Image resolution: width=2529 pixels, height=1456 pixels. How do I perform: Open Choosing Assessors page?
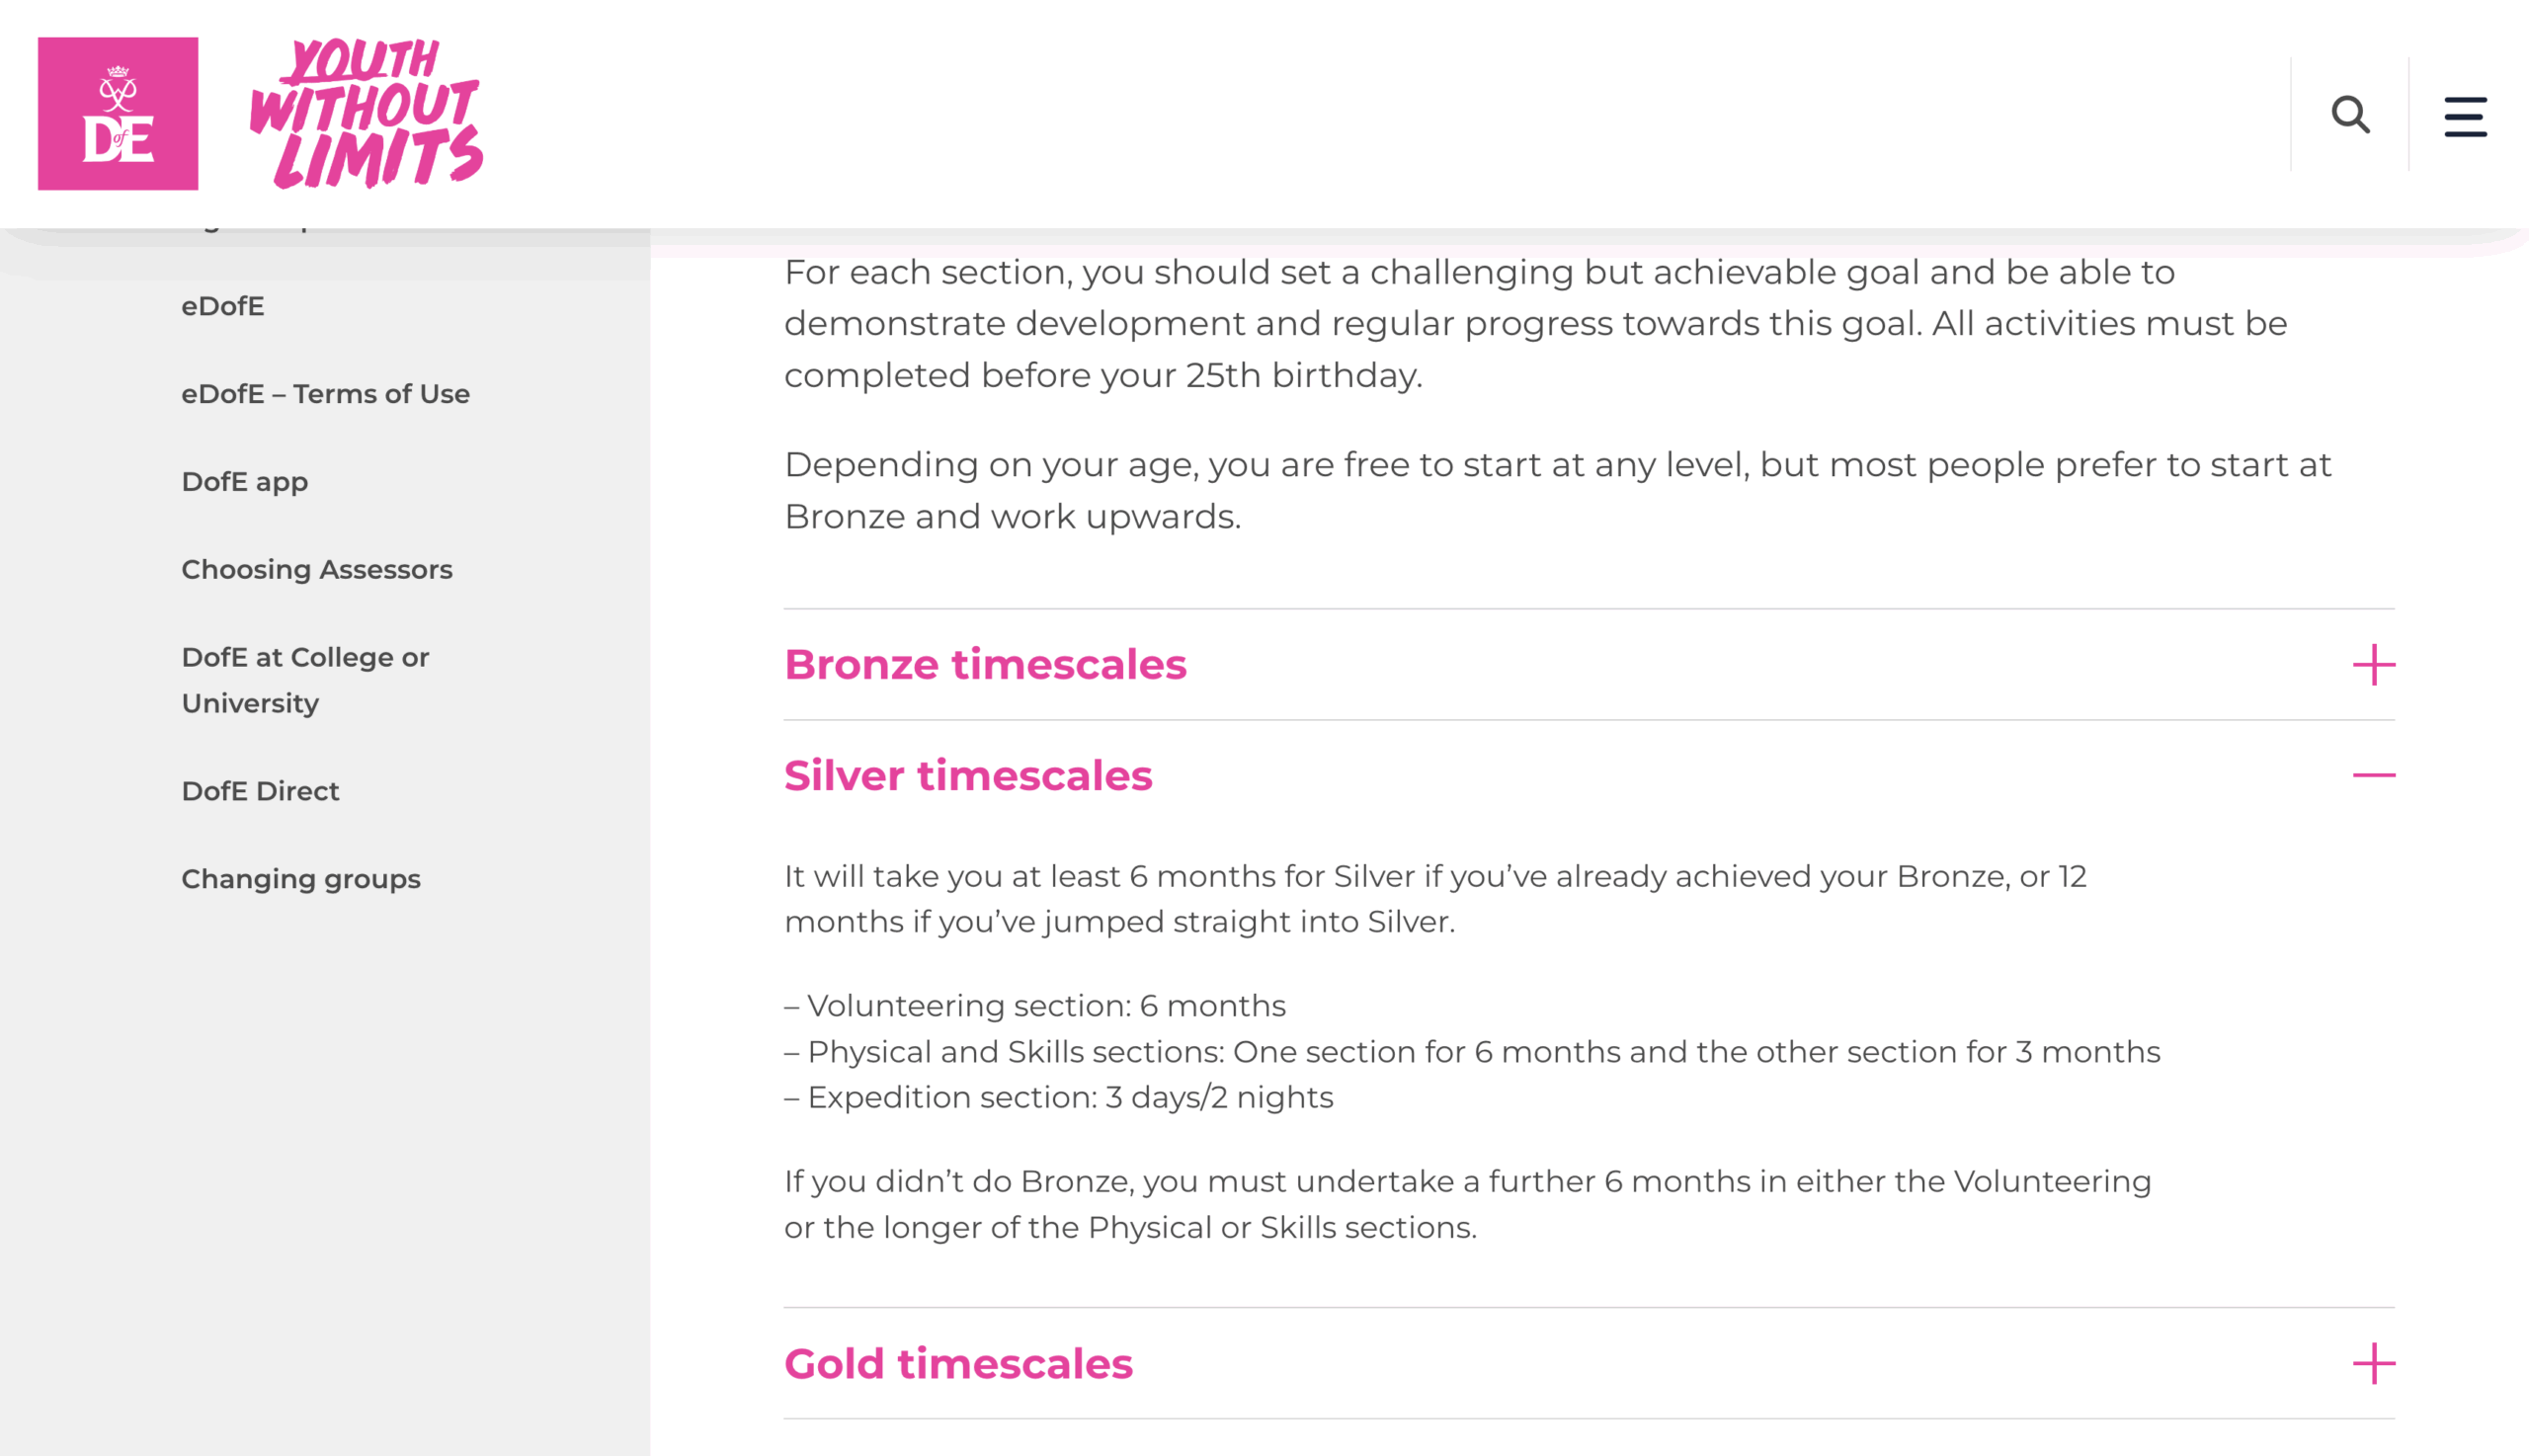317,570
